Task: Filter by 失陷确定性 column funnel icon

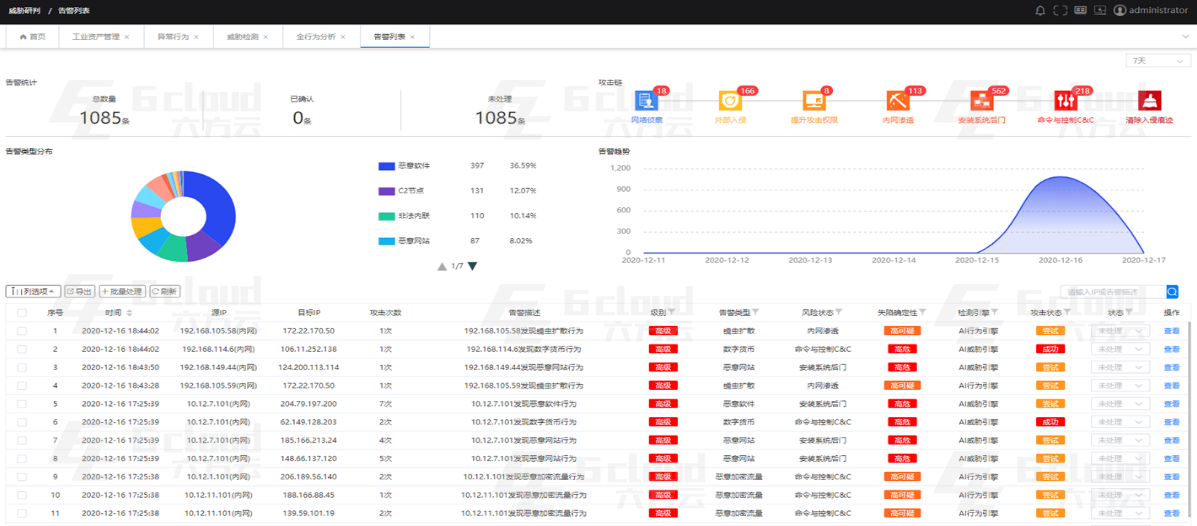Action: [922, 312]
